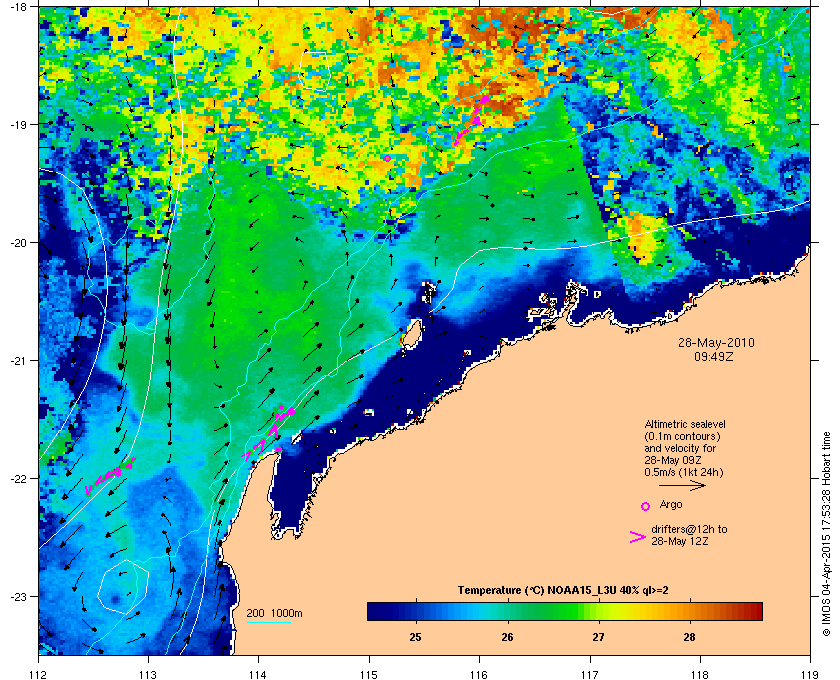Click the magenta drifter track near 112.7E 22S

110,475
